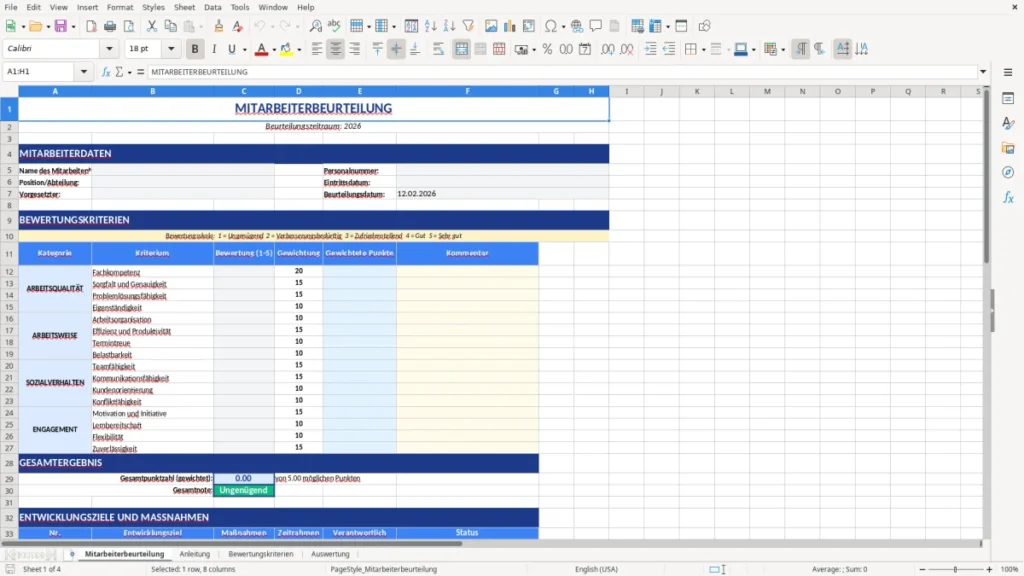Screen dimensions: 1024x576
Task: Open Find & Replace magnifier icon
Action: click(315, 26)
